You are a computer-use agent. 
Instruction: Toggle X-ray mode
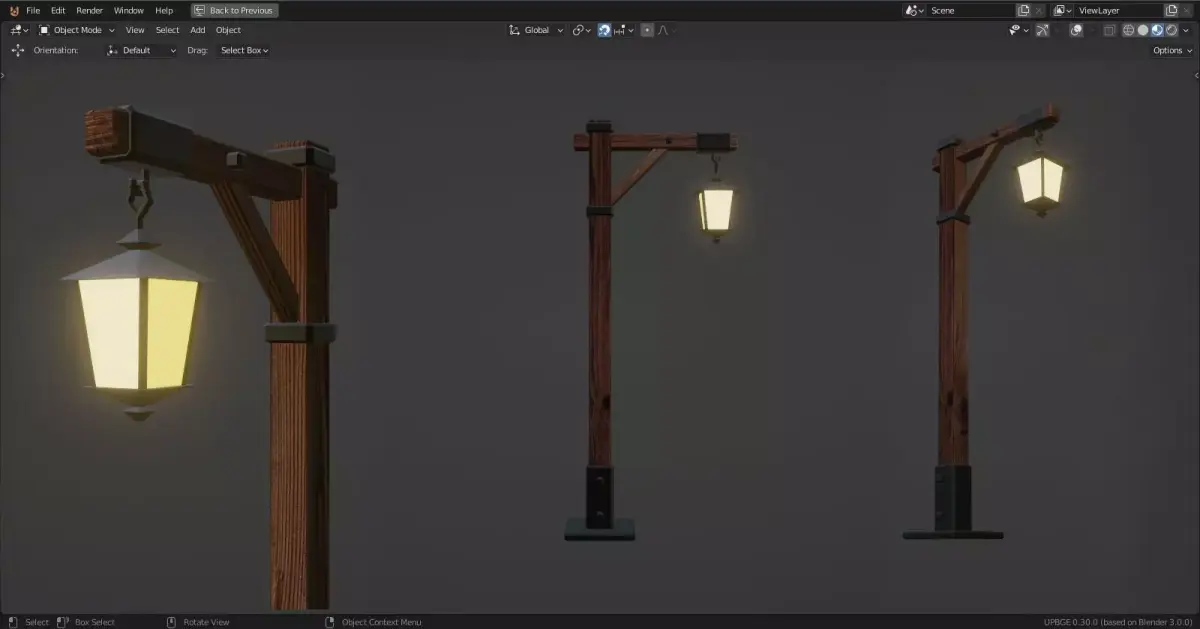[1109, 30]
